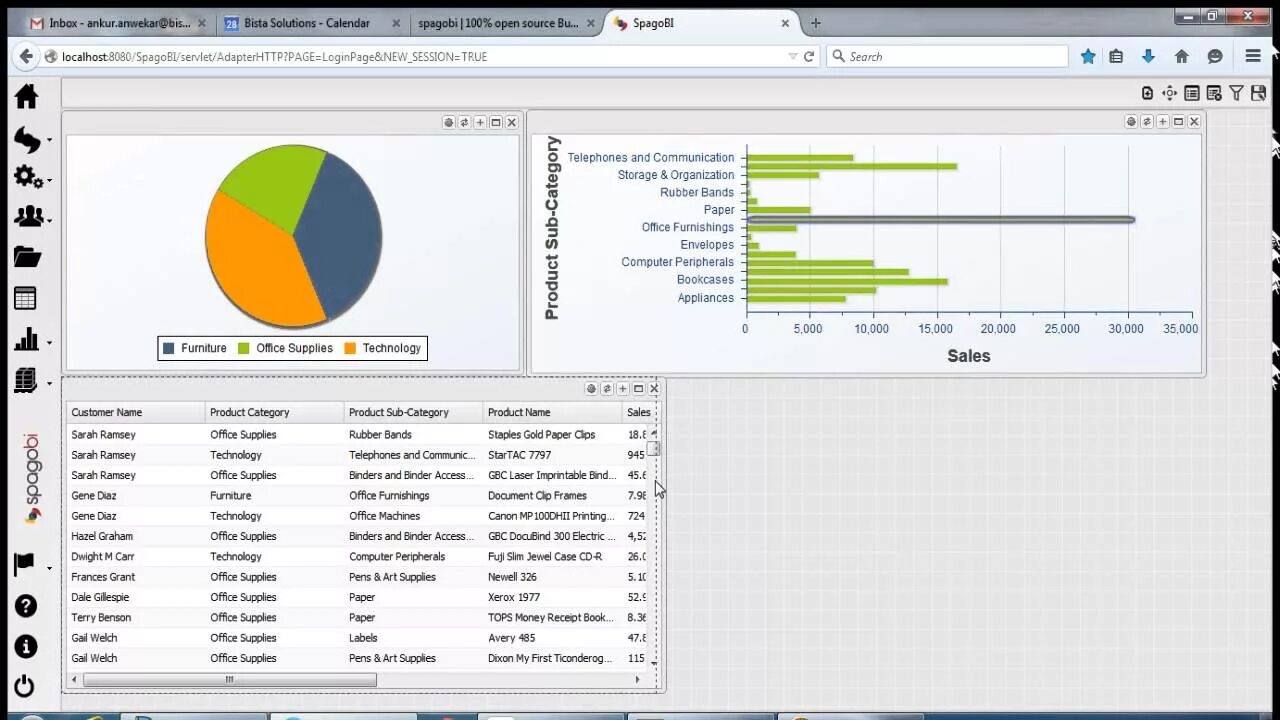
Task: Close the table widget
Action: 654,389
